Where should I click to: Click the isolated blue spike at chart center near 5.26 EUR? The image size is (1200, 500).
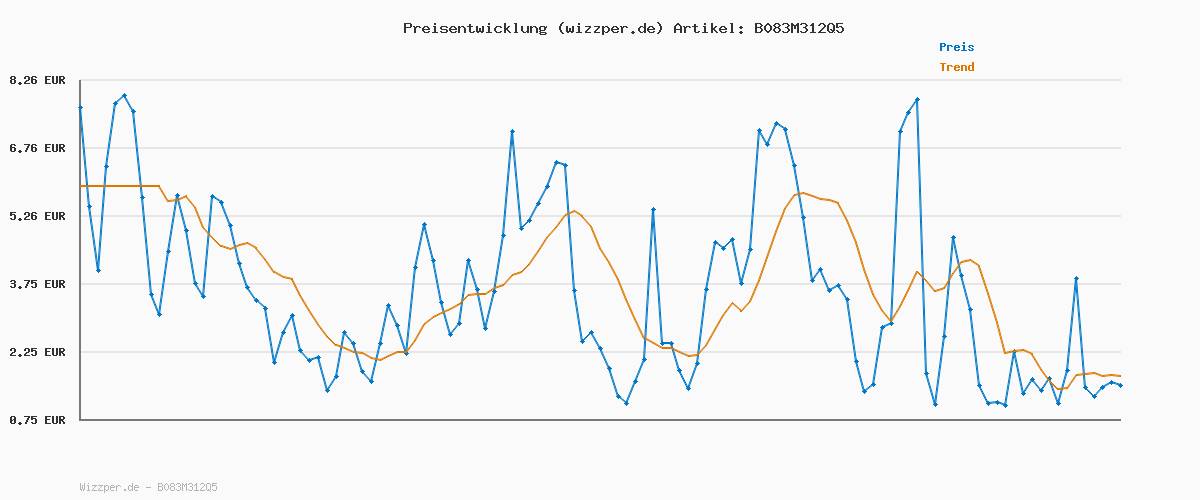click(653, 210)
